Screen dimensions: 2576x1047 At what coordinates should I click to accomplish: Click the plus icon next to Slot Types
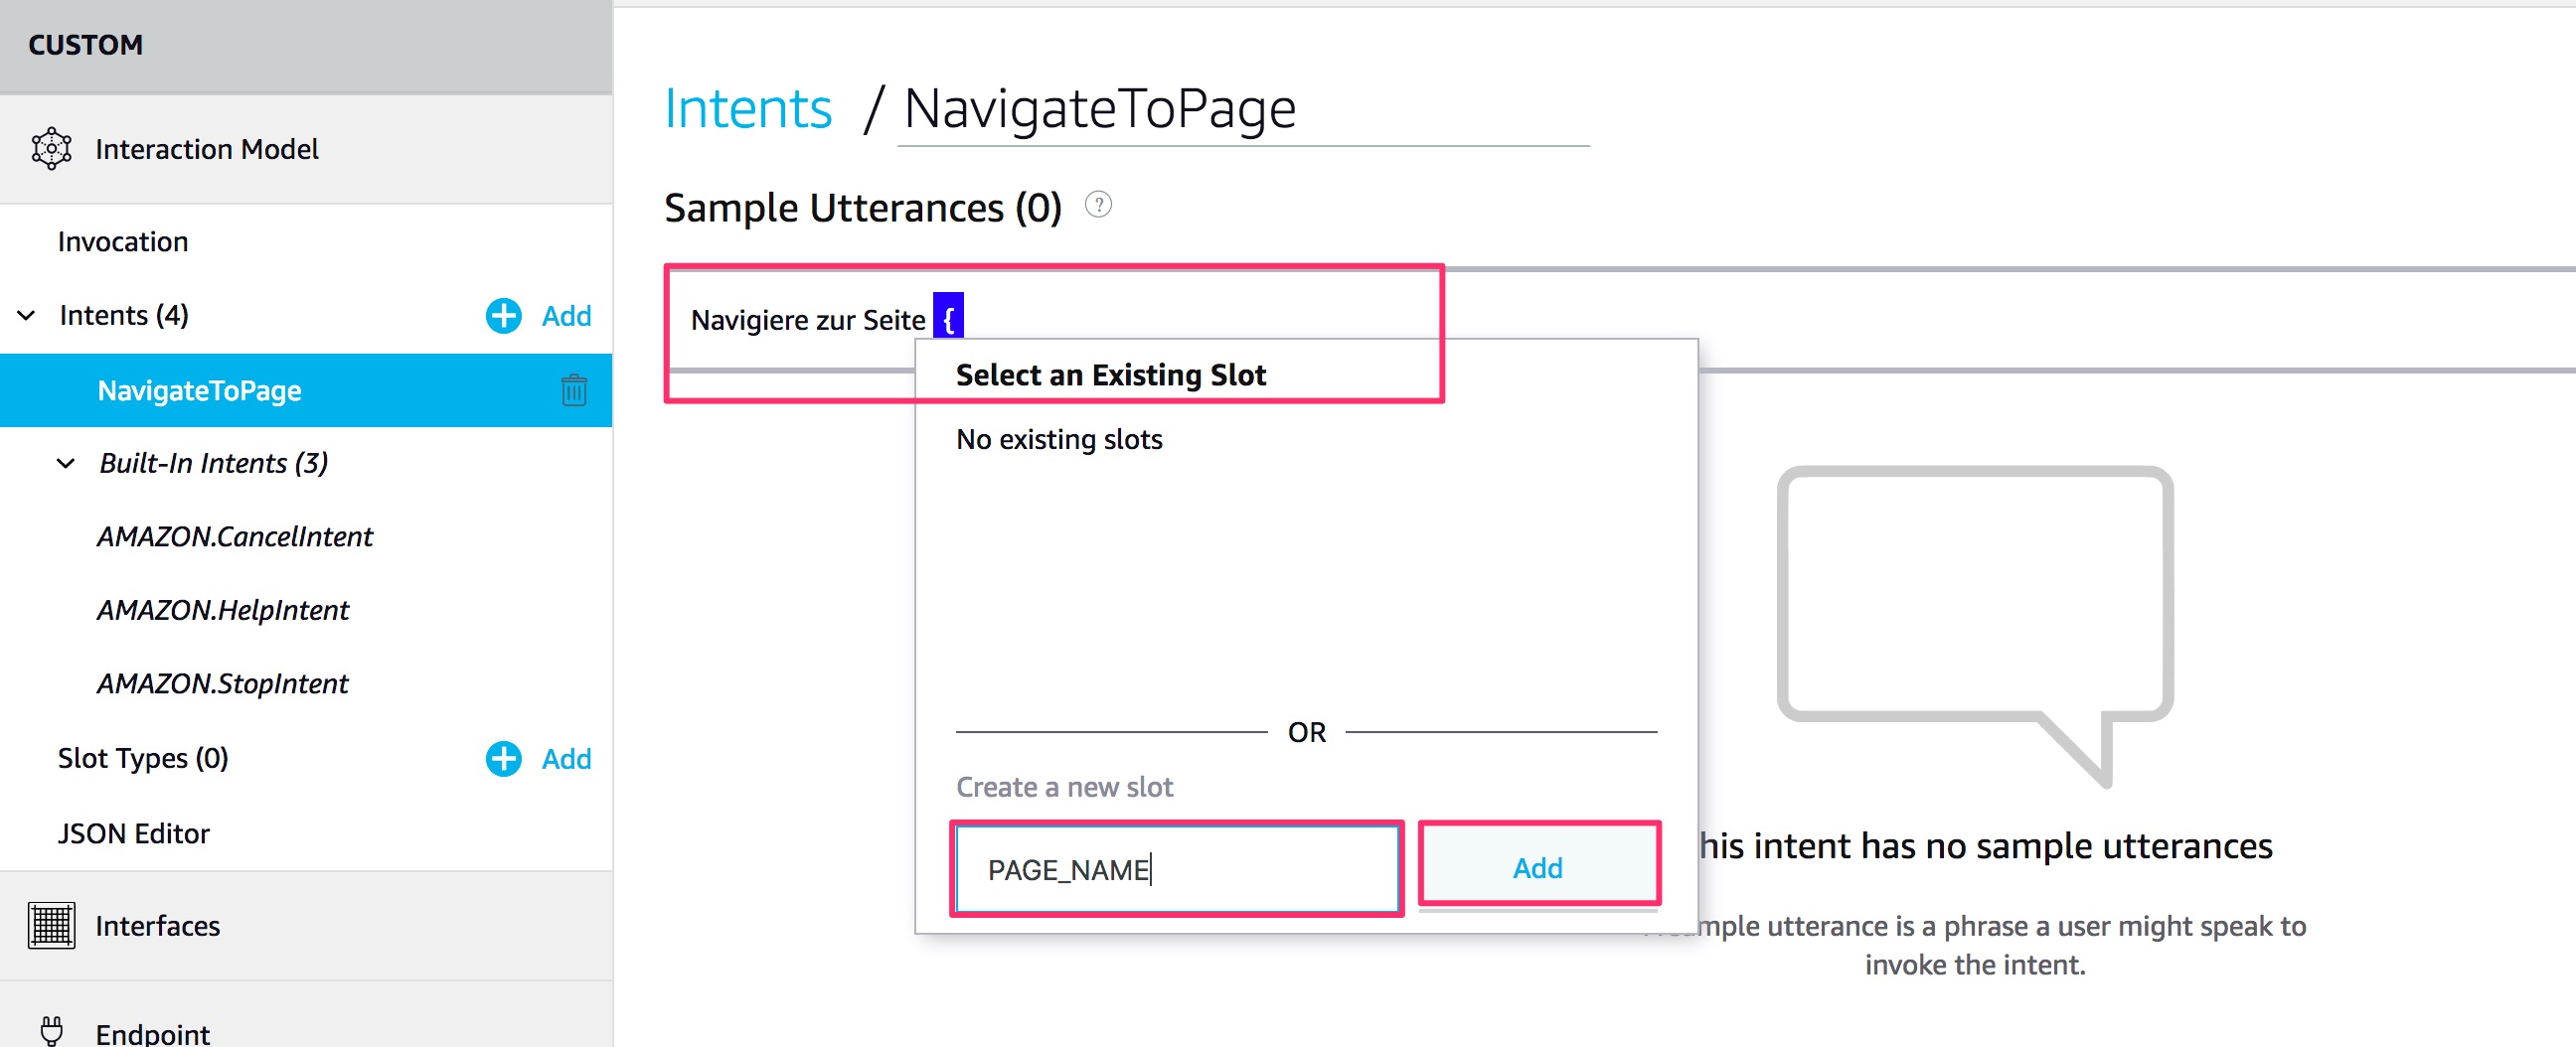503,759
